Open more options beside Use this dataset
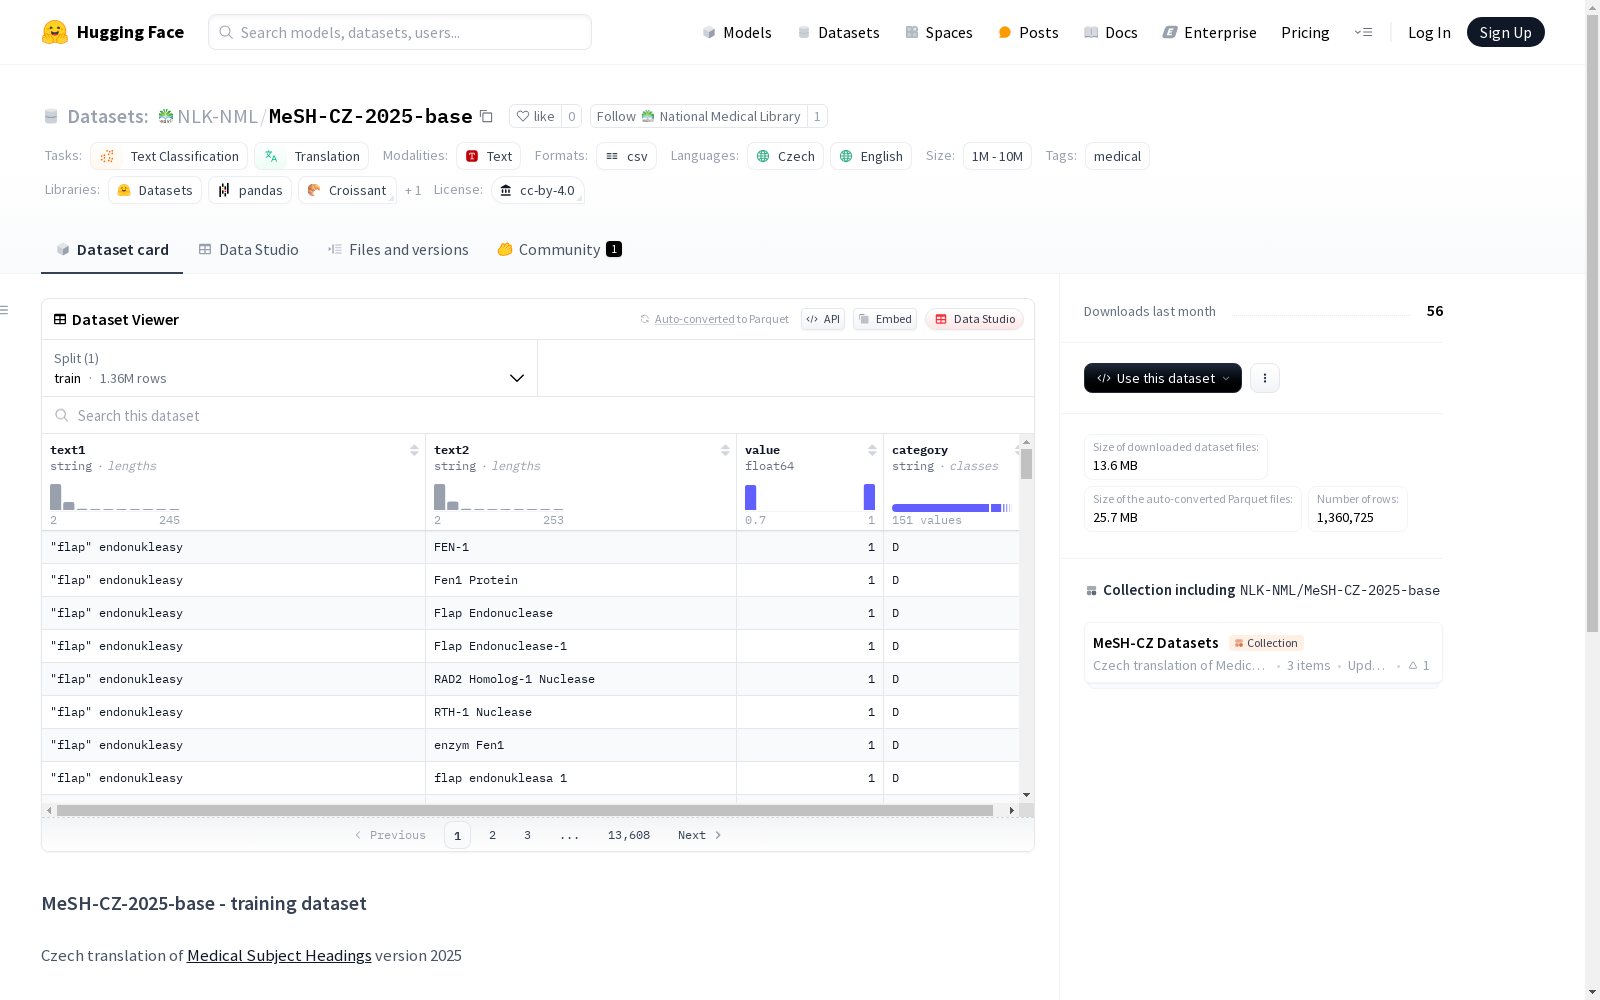Image resolution: width=1600 pixels, height=1000 pixels. [x=1264, y=378]
